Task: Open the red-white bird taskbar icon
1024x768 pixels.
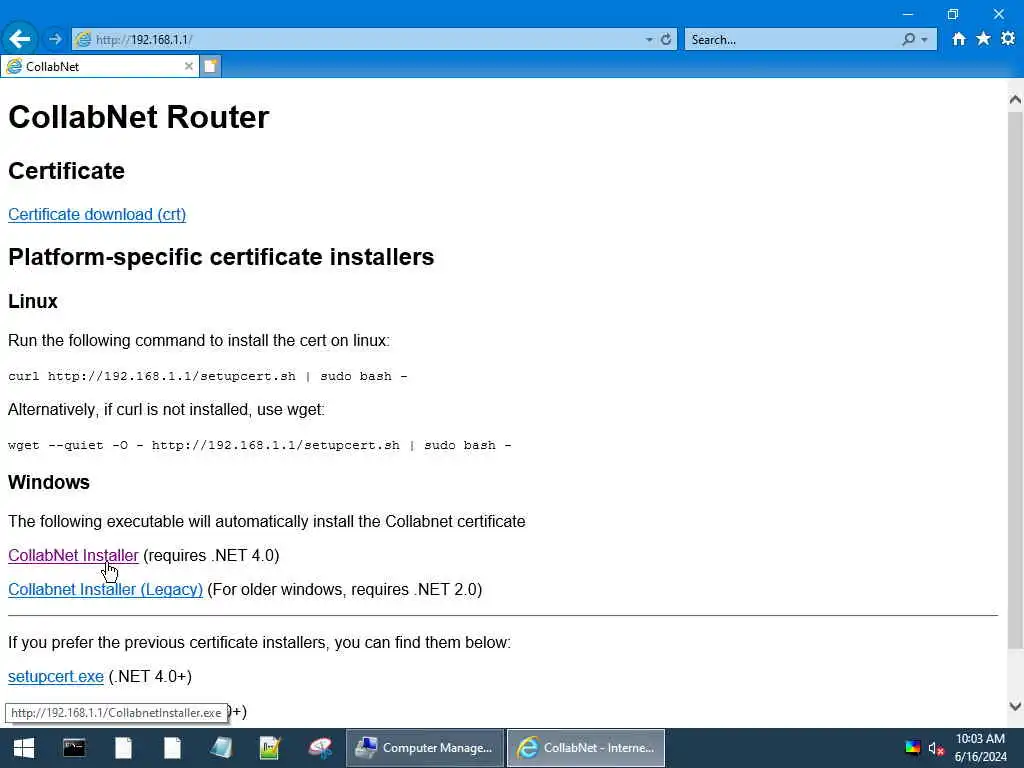Action: click(x=319, y=748)
